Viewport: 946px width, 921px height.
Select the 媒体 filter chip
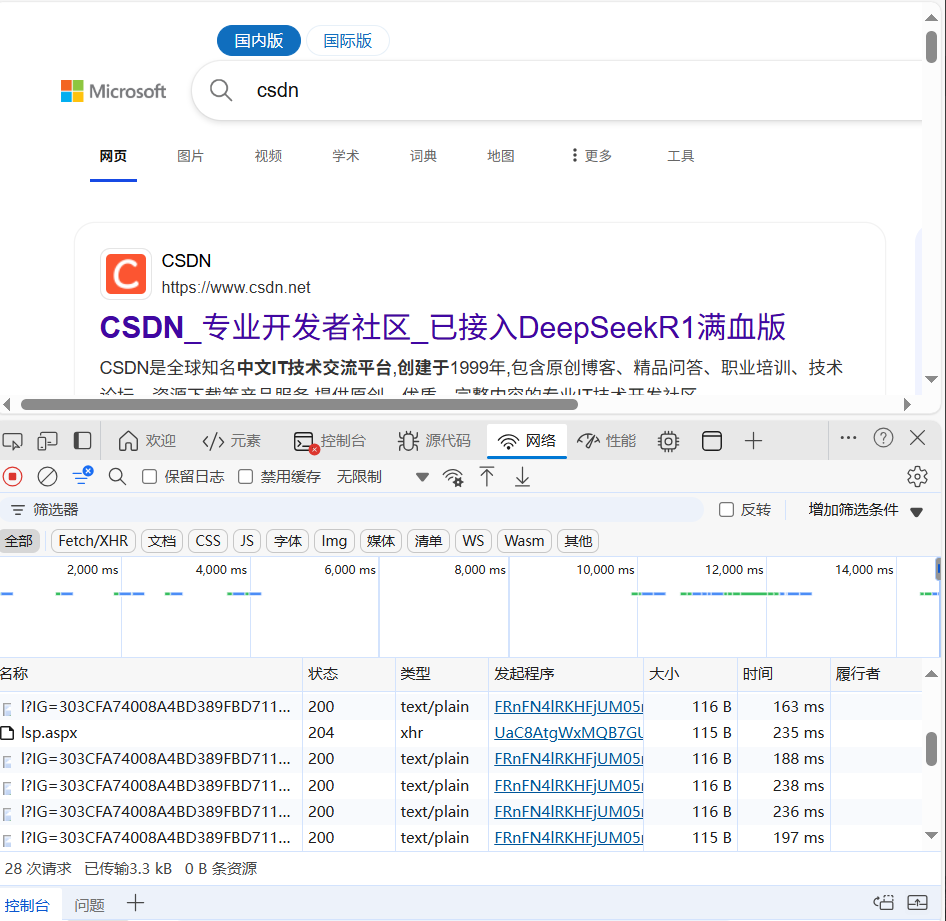pos(381,541)
